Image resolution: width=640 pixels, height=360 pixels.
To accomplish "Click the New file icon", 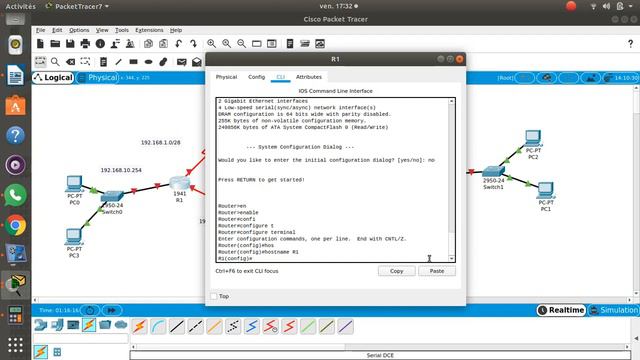I will coord(40,44).
